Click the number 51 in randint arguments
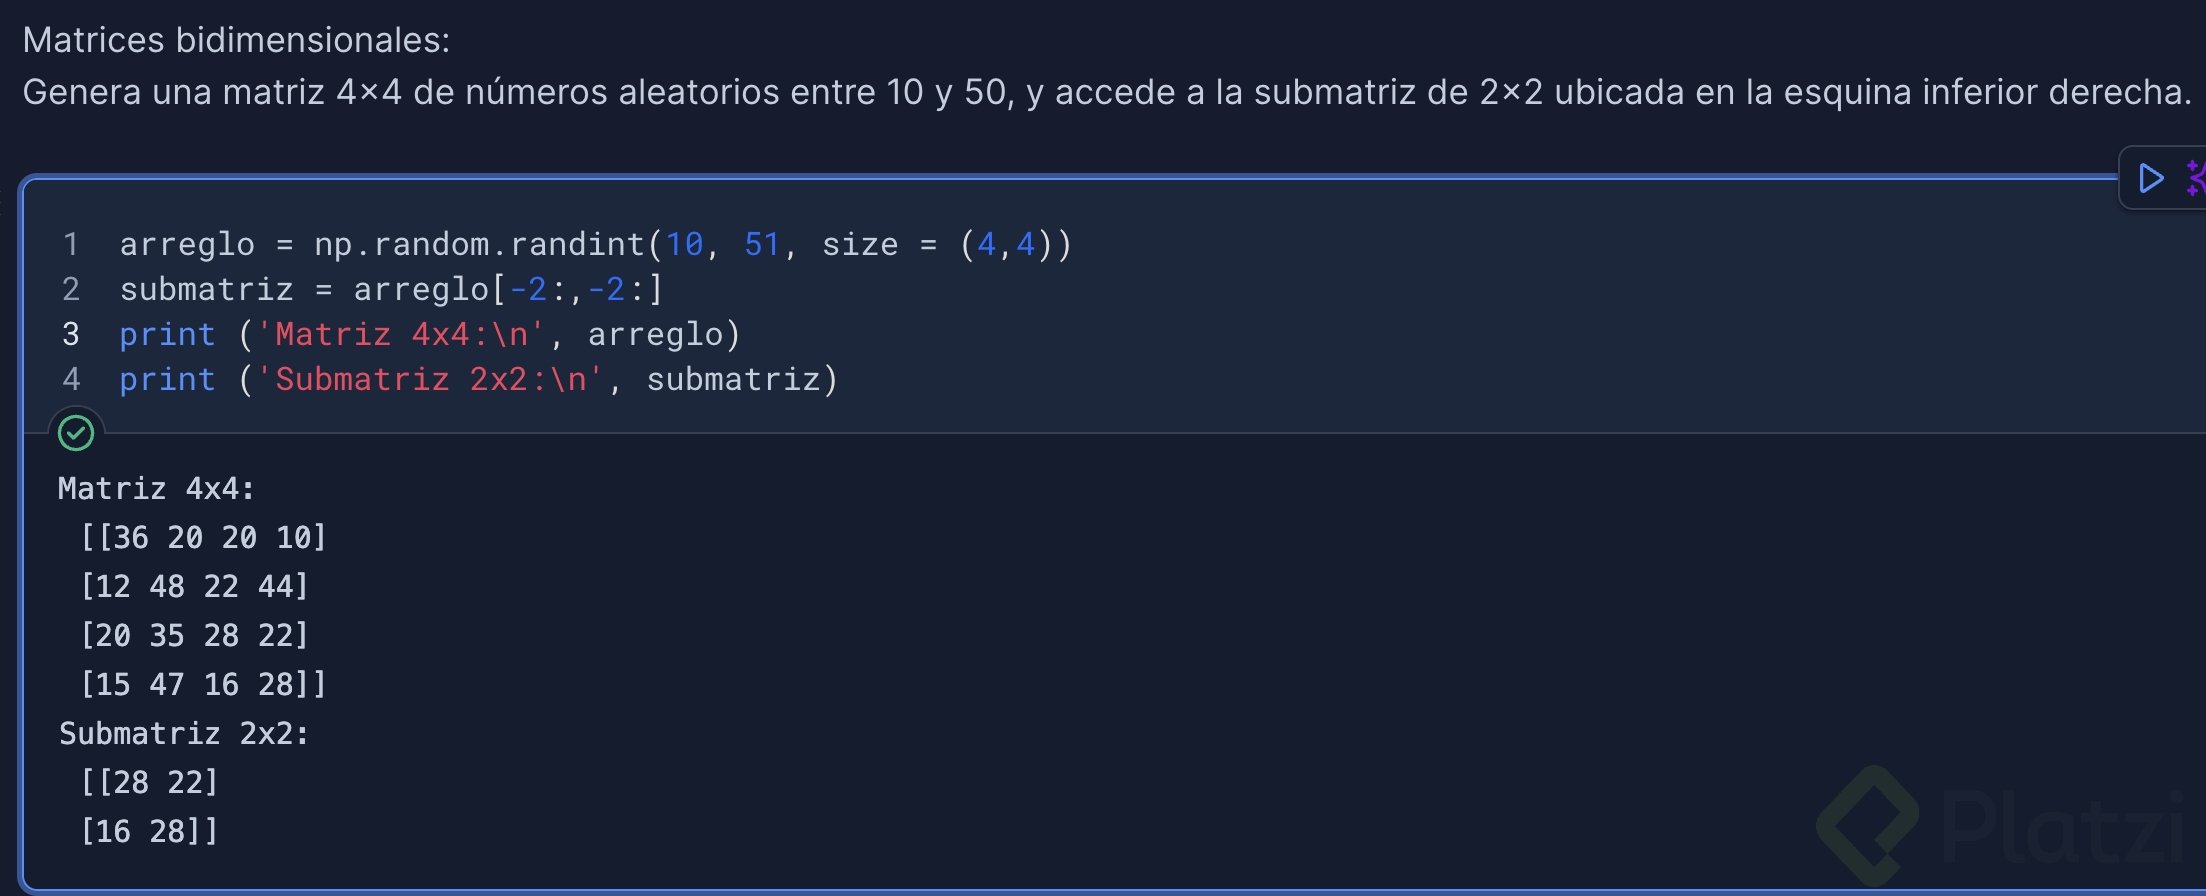The image size is (2206, 896). coord(762,244)
